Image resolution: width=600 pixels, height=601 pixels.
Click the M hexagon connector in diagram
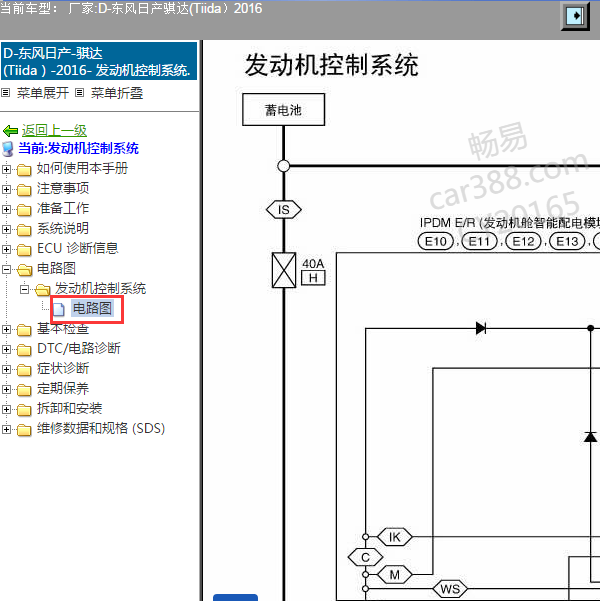[x=395, y=575]
